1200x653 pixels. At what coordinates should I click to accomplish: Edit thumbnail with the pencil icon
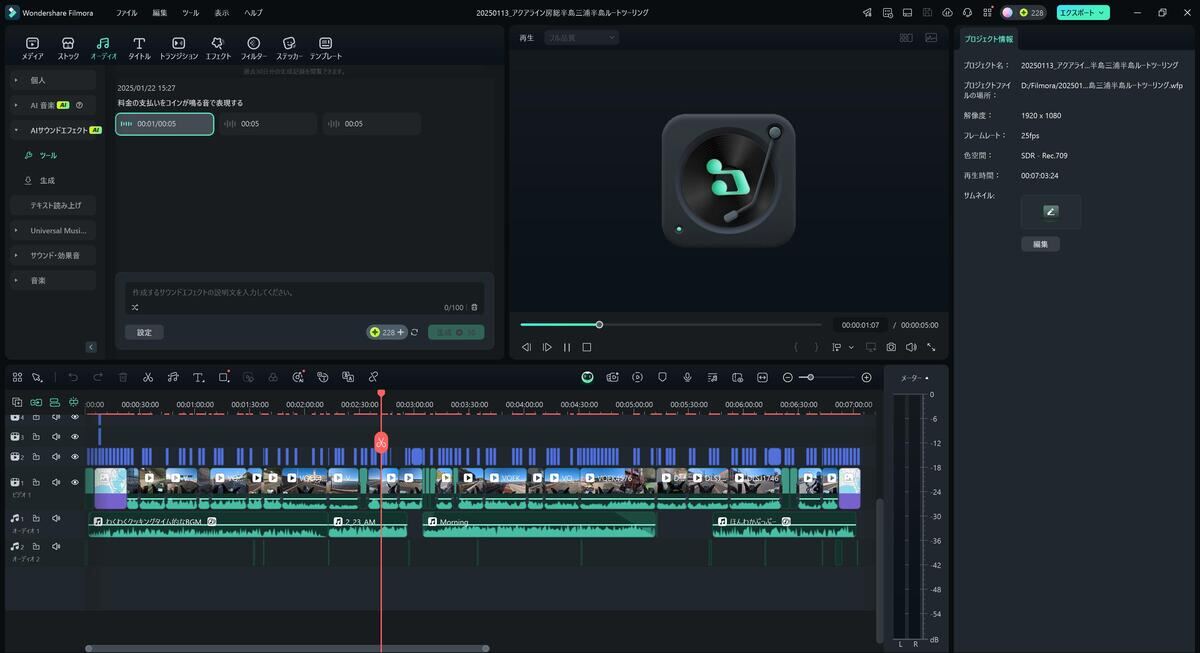click(1050, 211)
